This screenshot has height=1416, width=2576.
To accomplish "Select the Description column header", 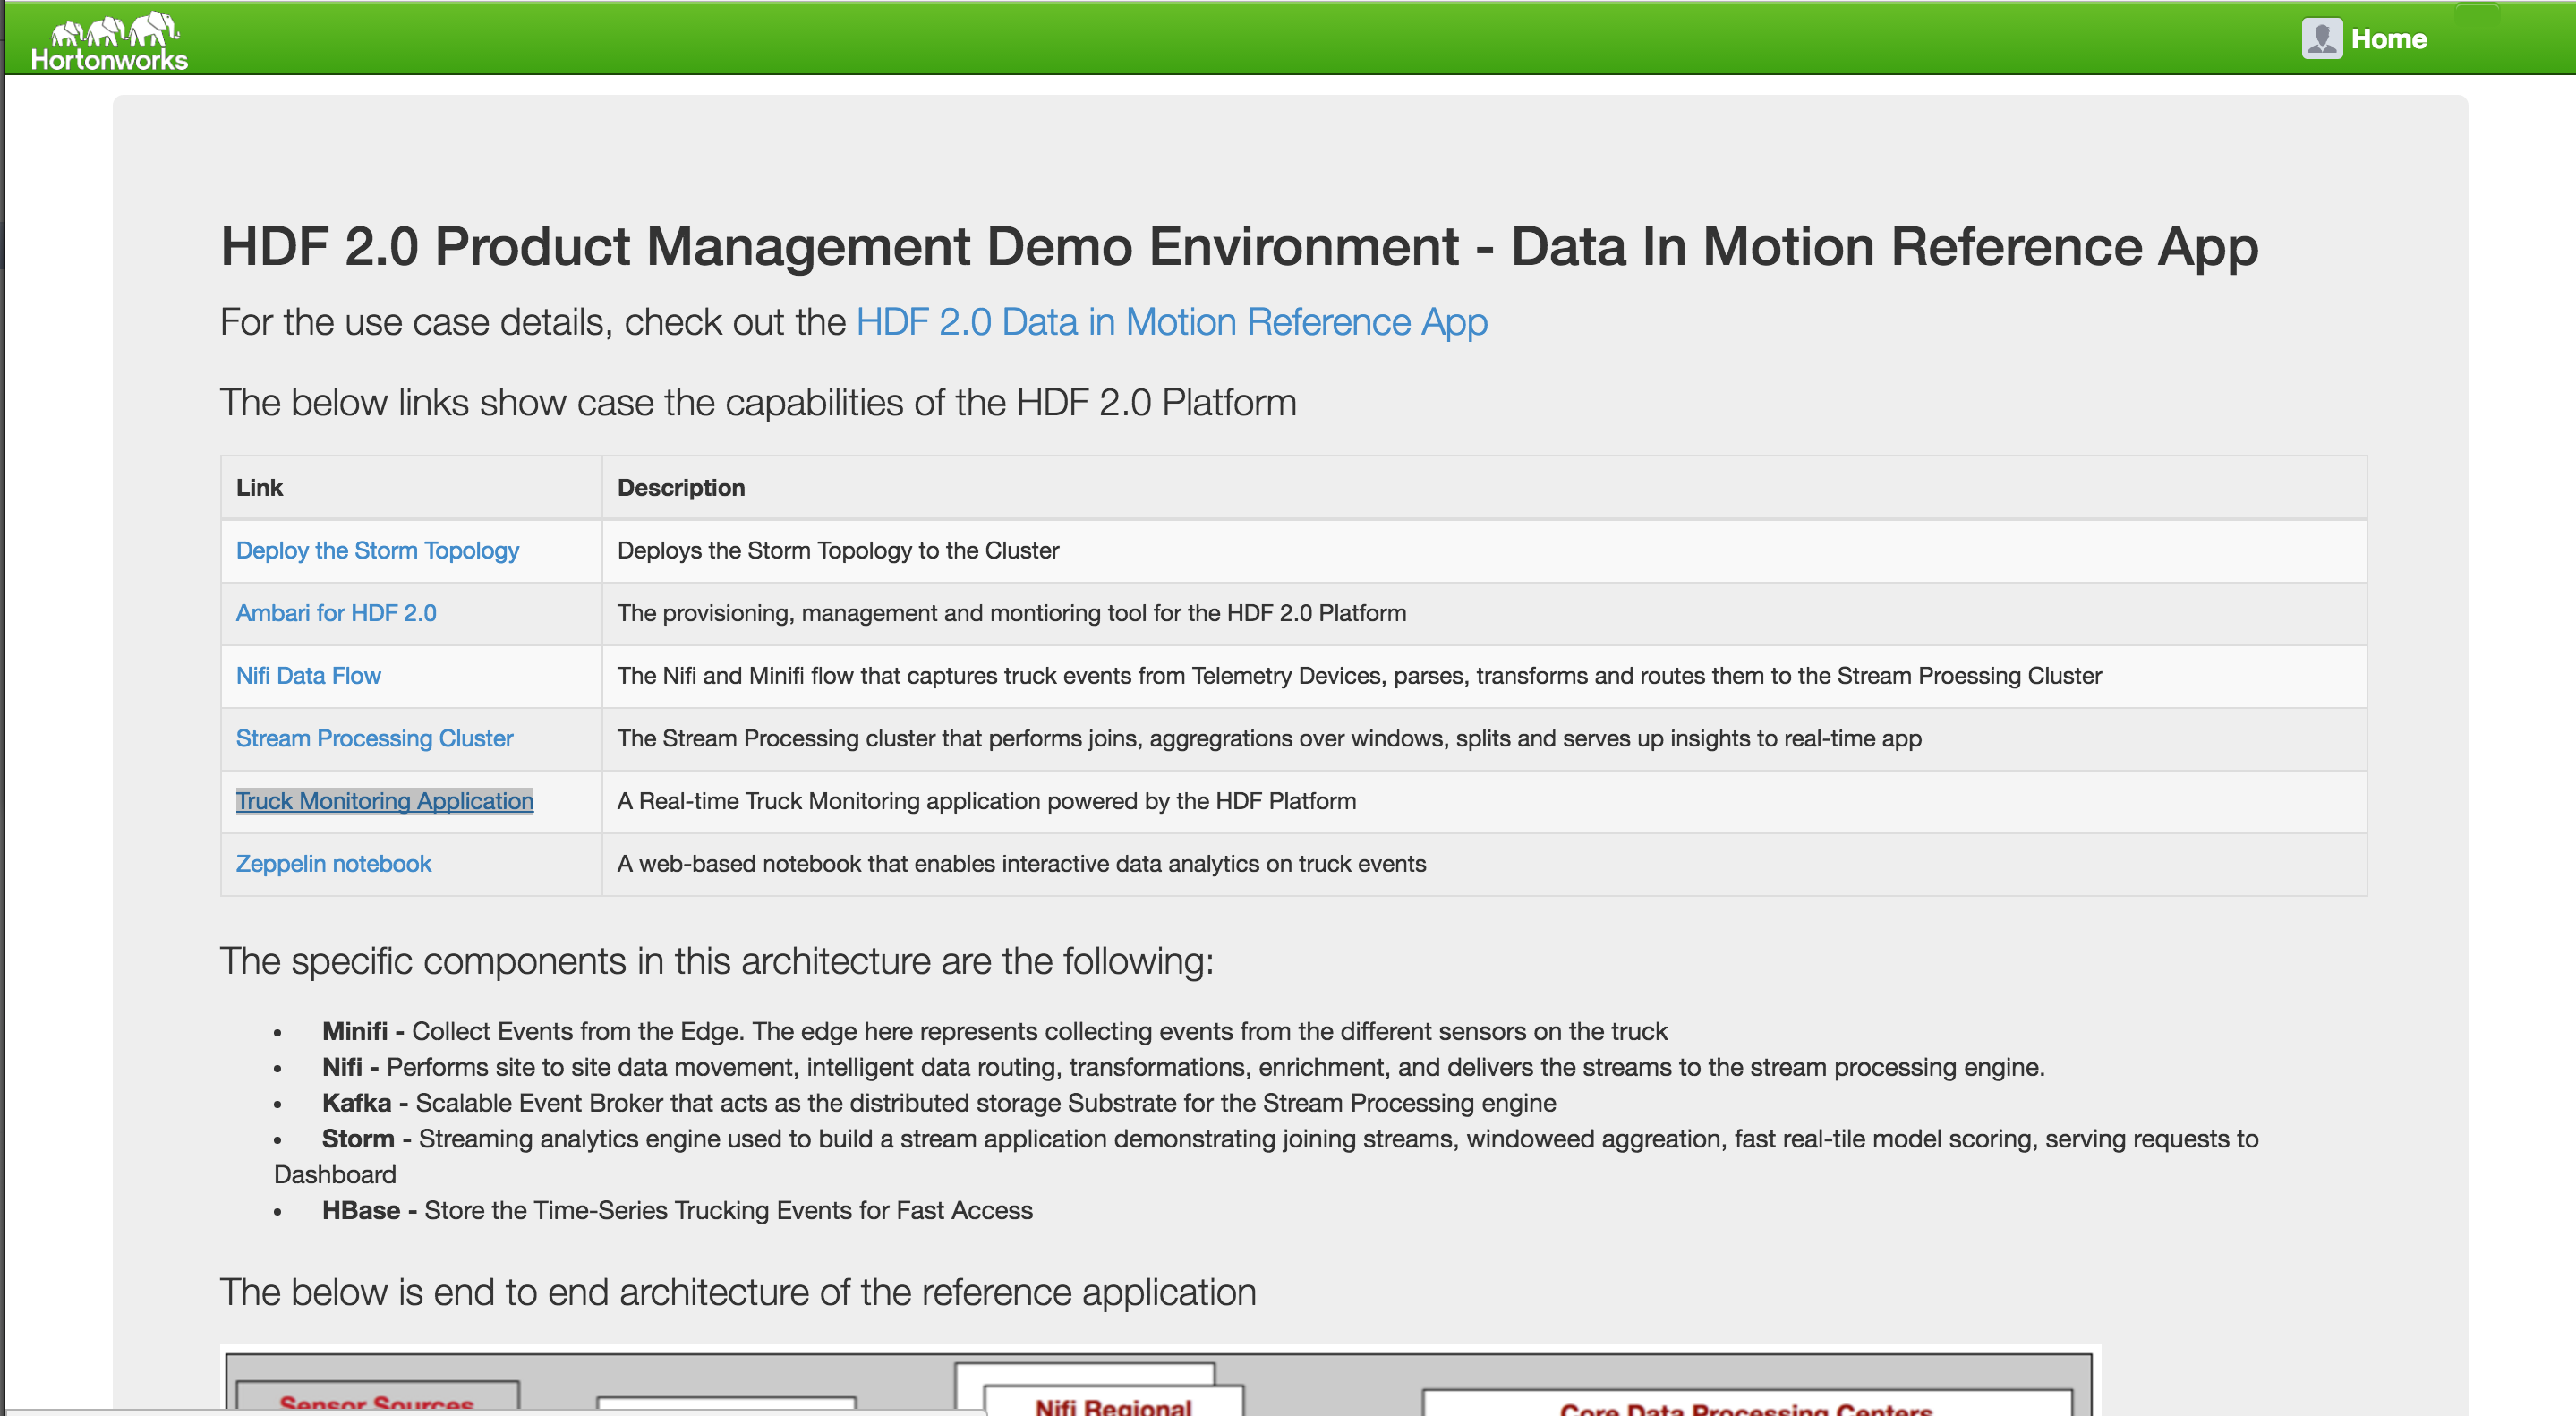I will point(681,487).
